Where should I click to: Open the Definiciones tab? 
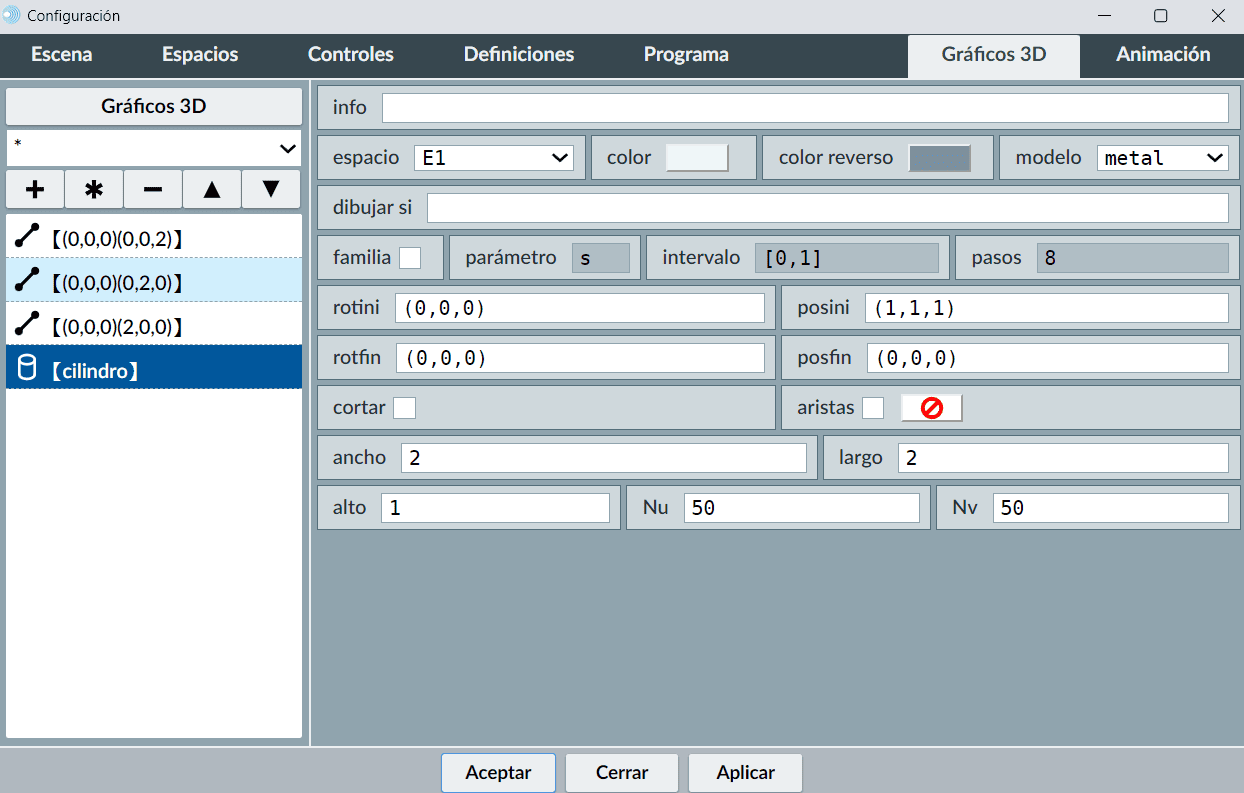point(518,55)
